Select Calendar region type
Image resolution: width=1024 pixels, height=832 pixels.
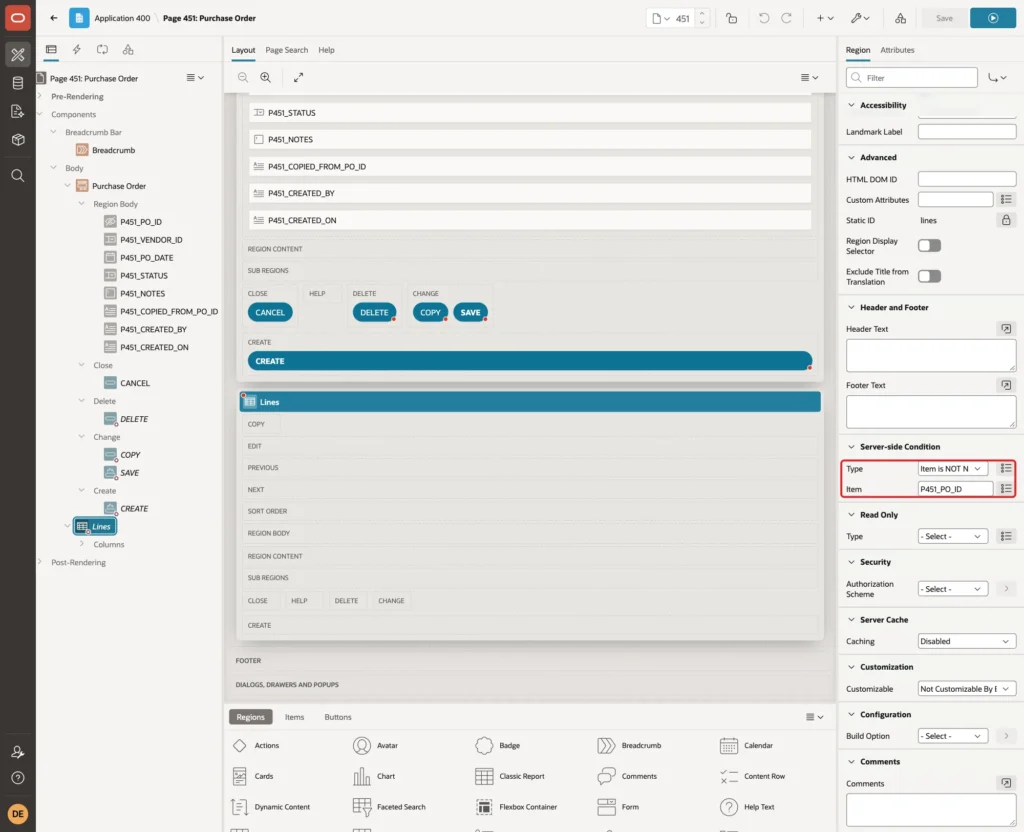click(746, 745)
